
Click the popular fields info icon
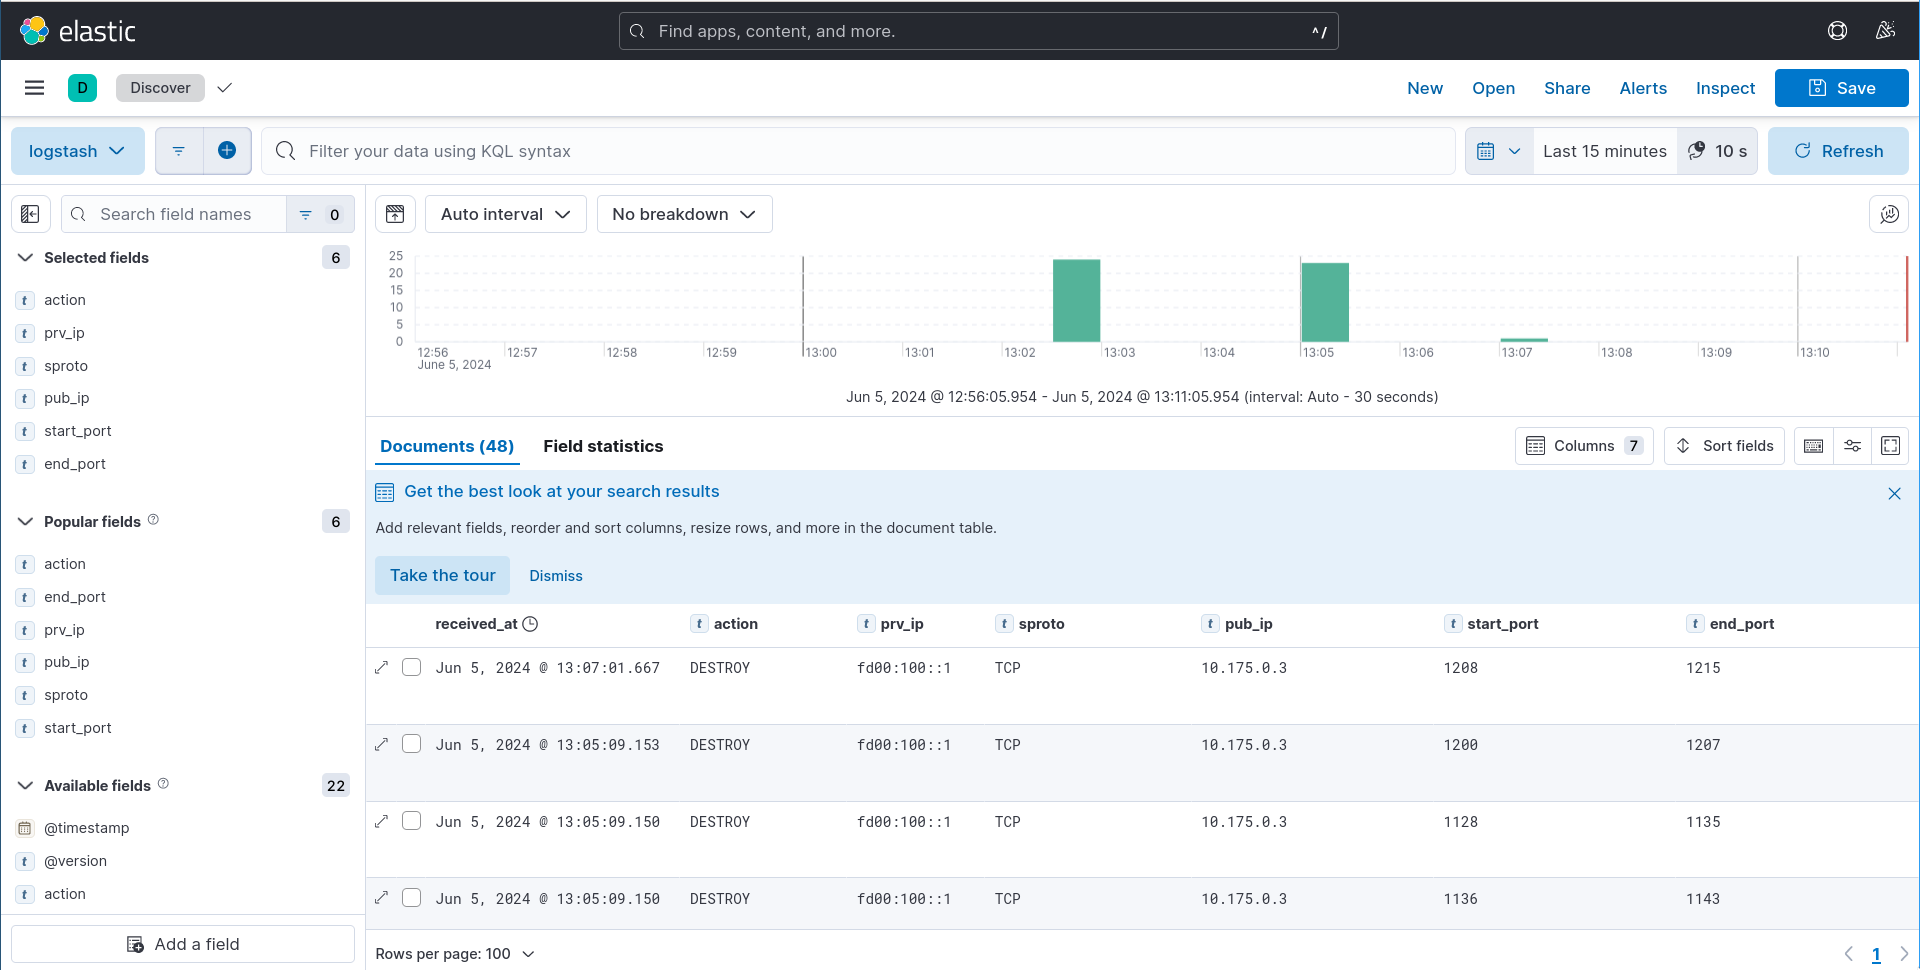153,520
